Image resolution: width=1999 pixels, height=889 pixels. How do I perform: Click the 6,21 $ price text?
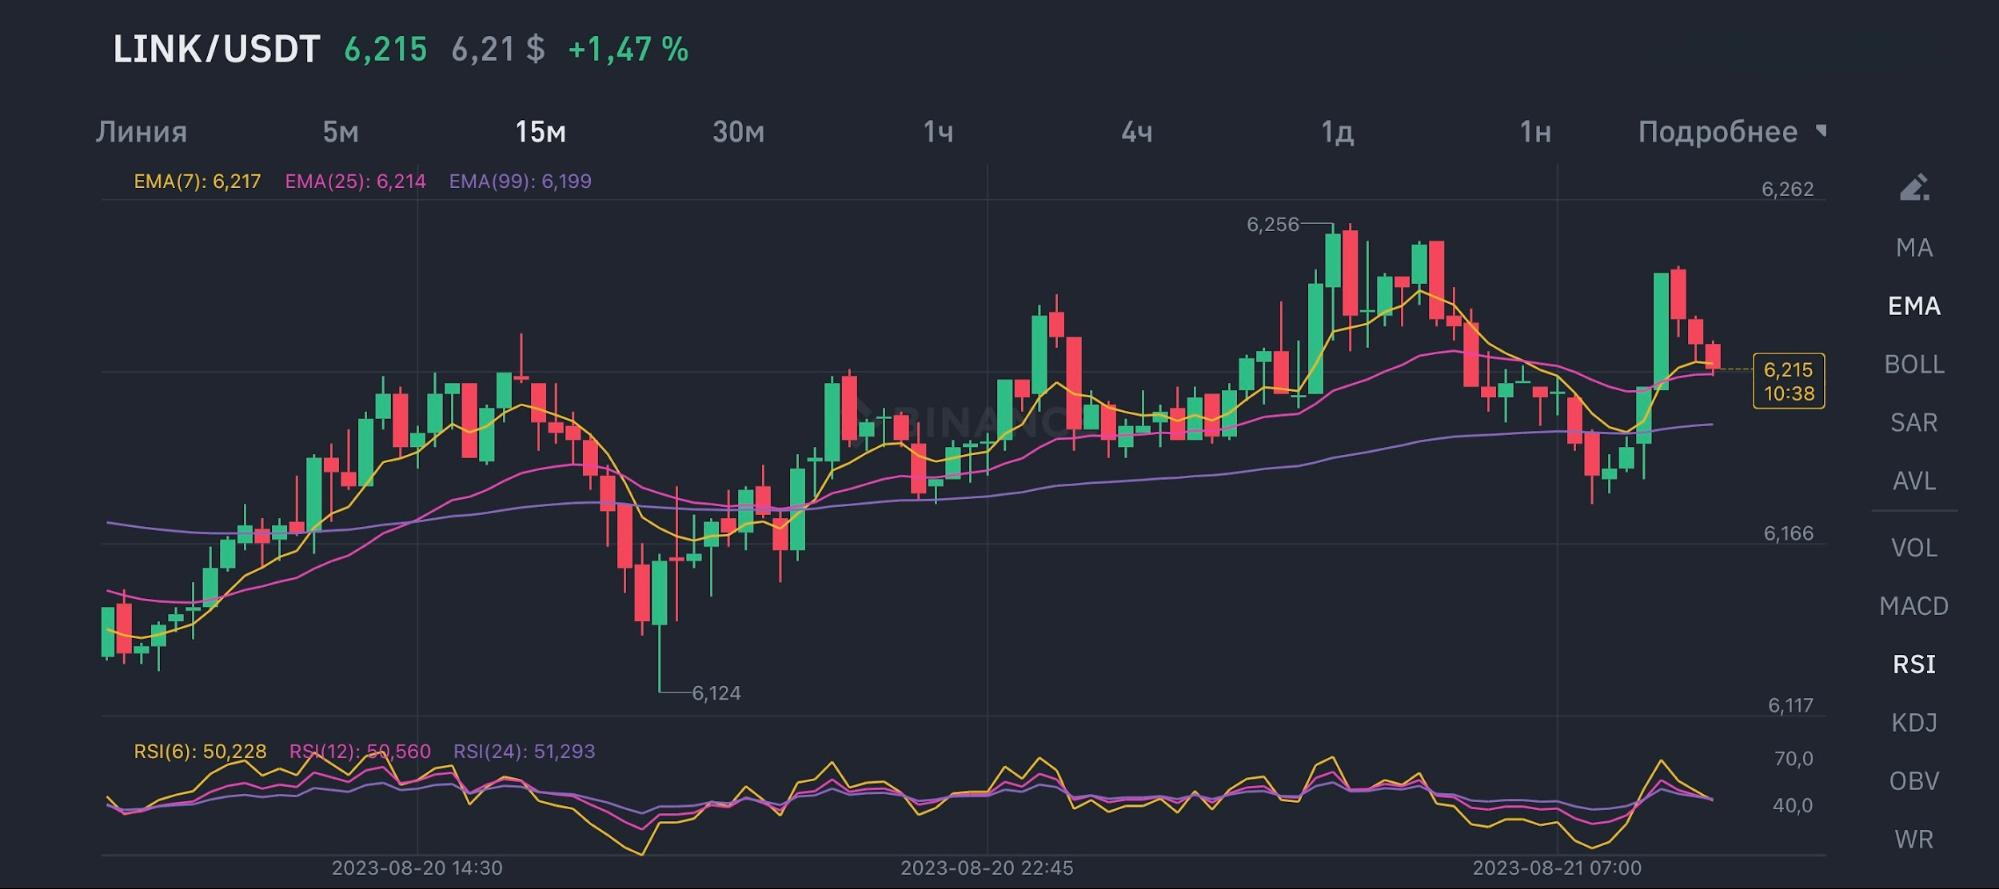tap(498, 49)
